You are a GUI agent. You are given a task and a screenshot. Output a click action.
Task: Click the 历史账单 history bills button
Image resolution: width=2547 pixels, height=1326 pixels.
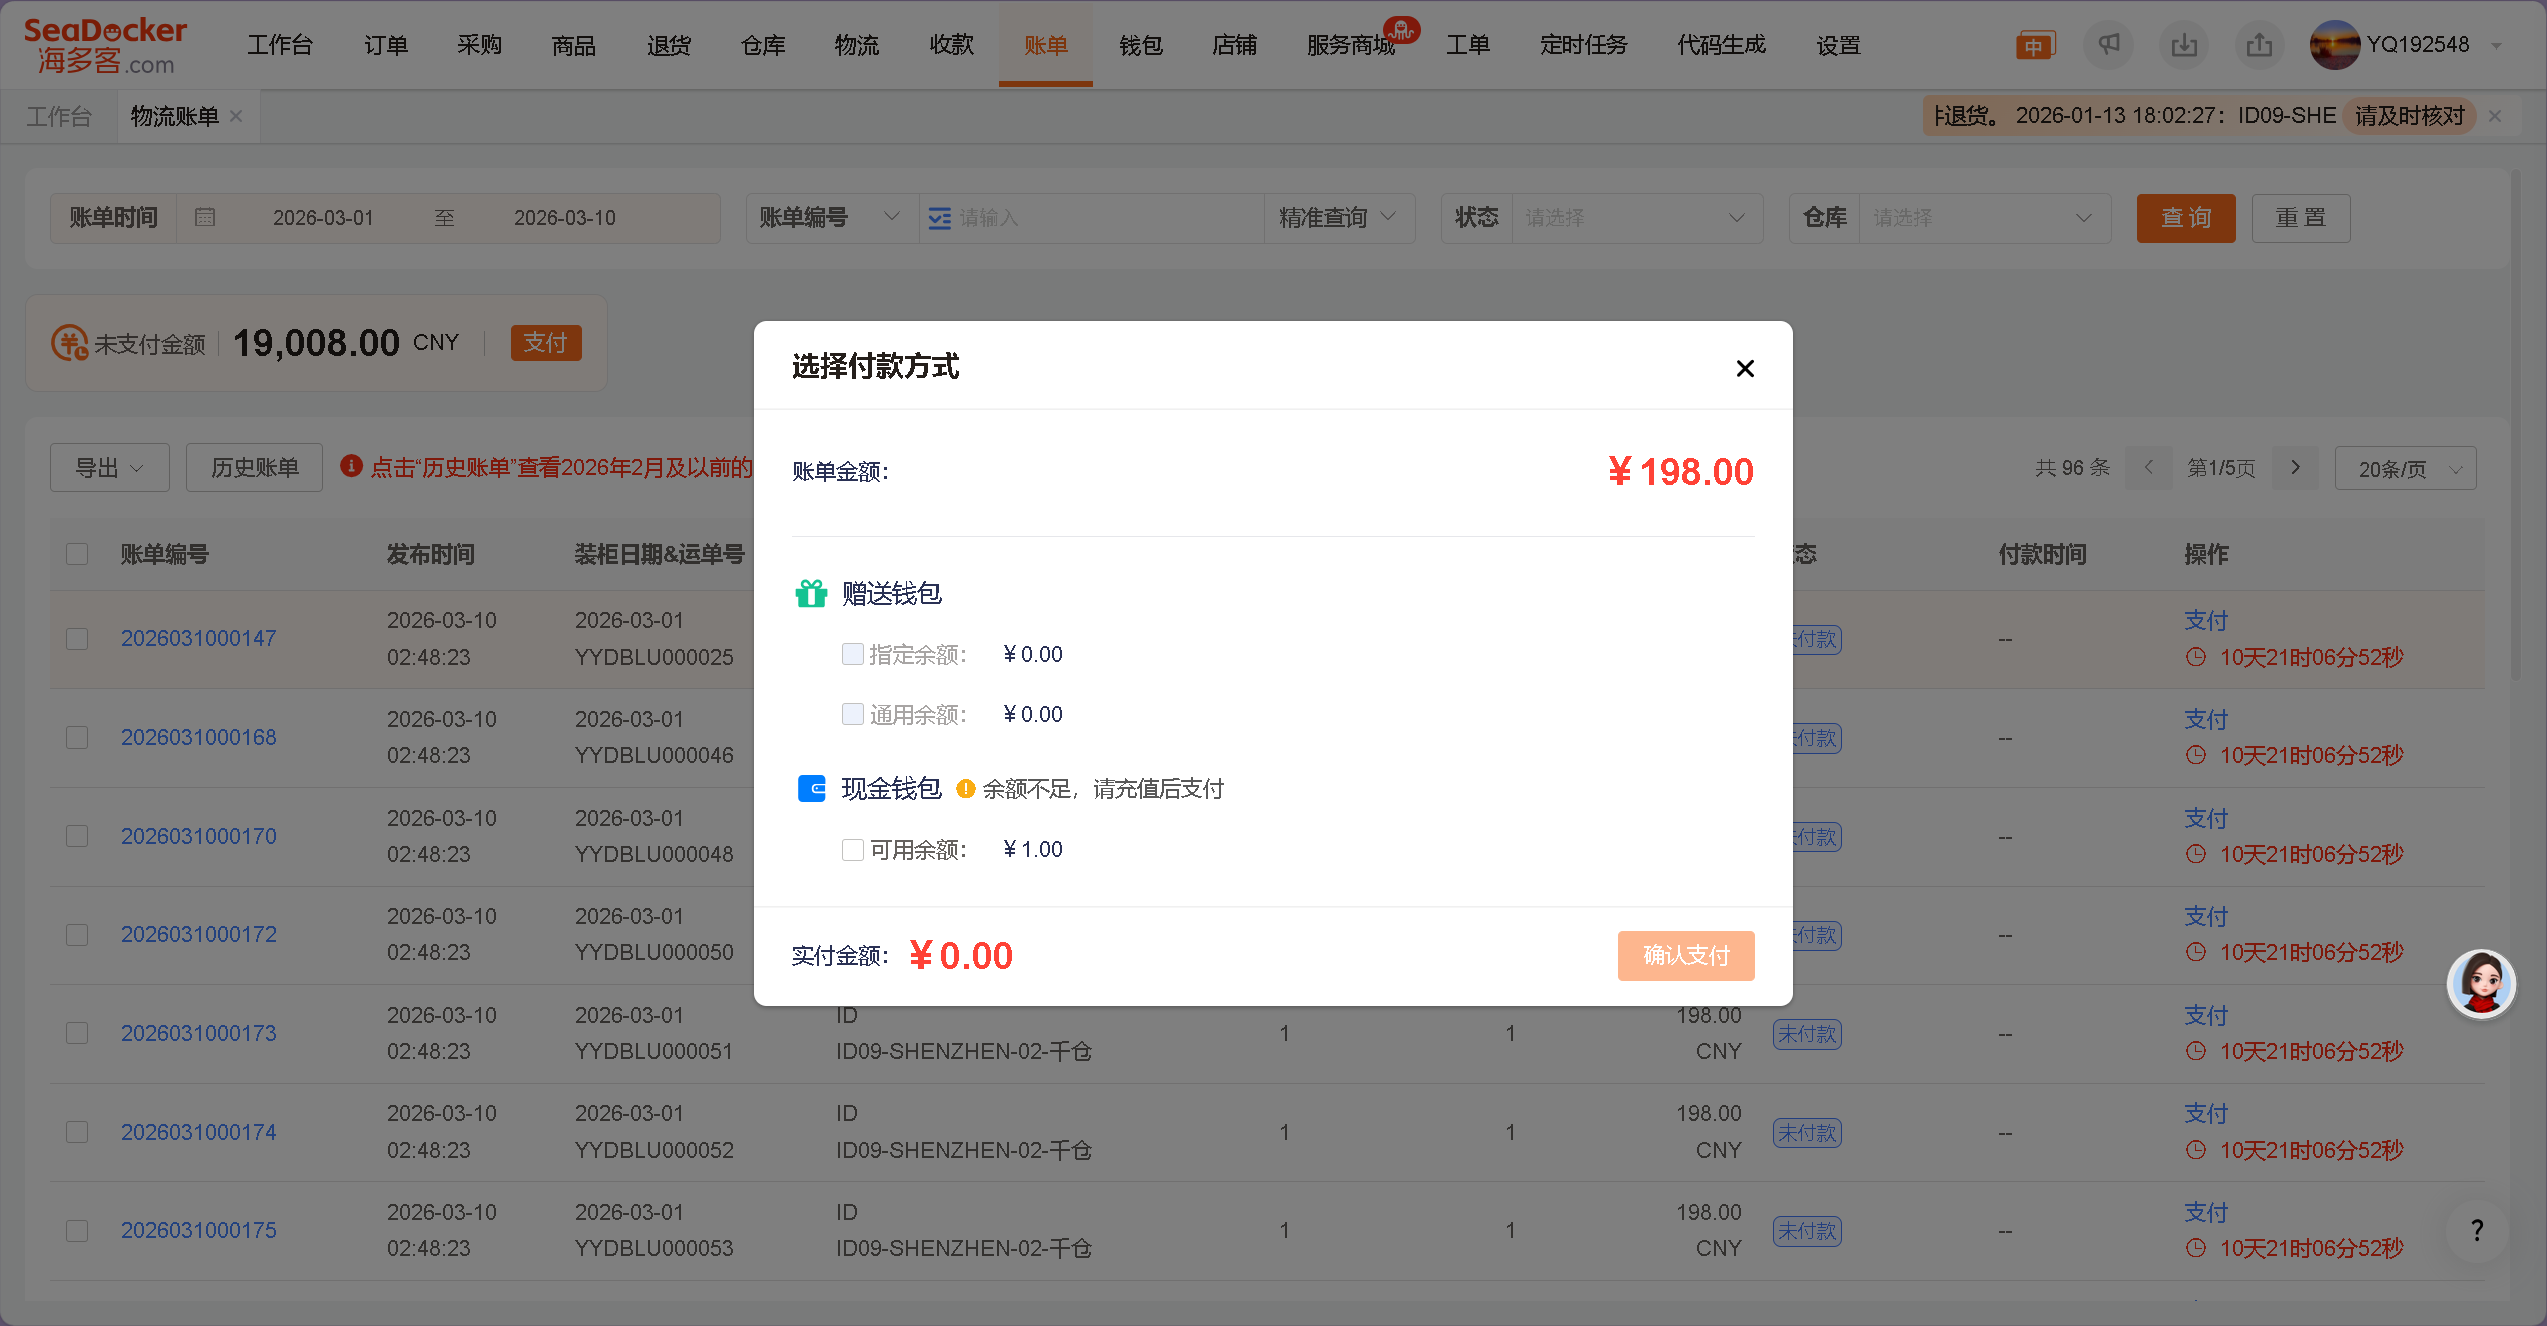[254, 468]
